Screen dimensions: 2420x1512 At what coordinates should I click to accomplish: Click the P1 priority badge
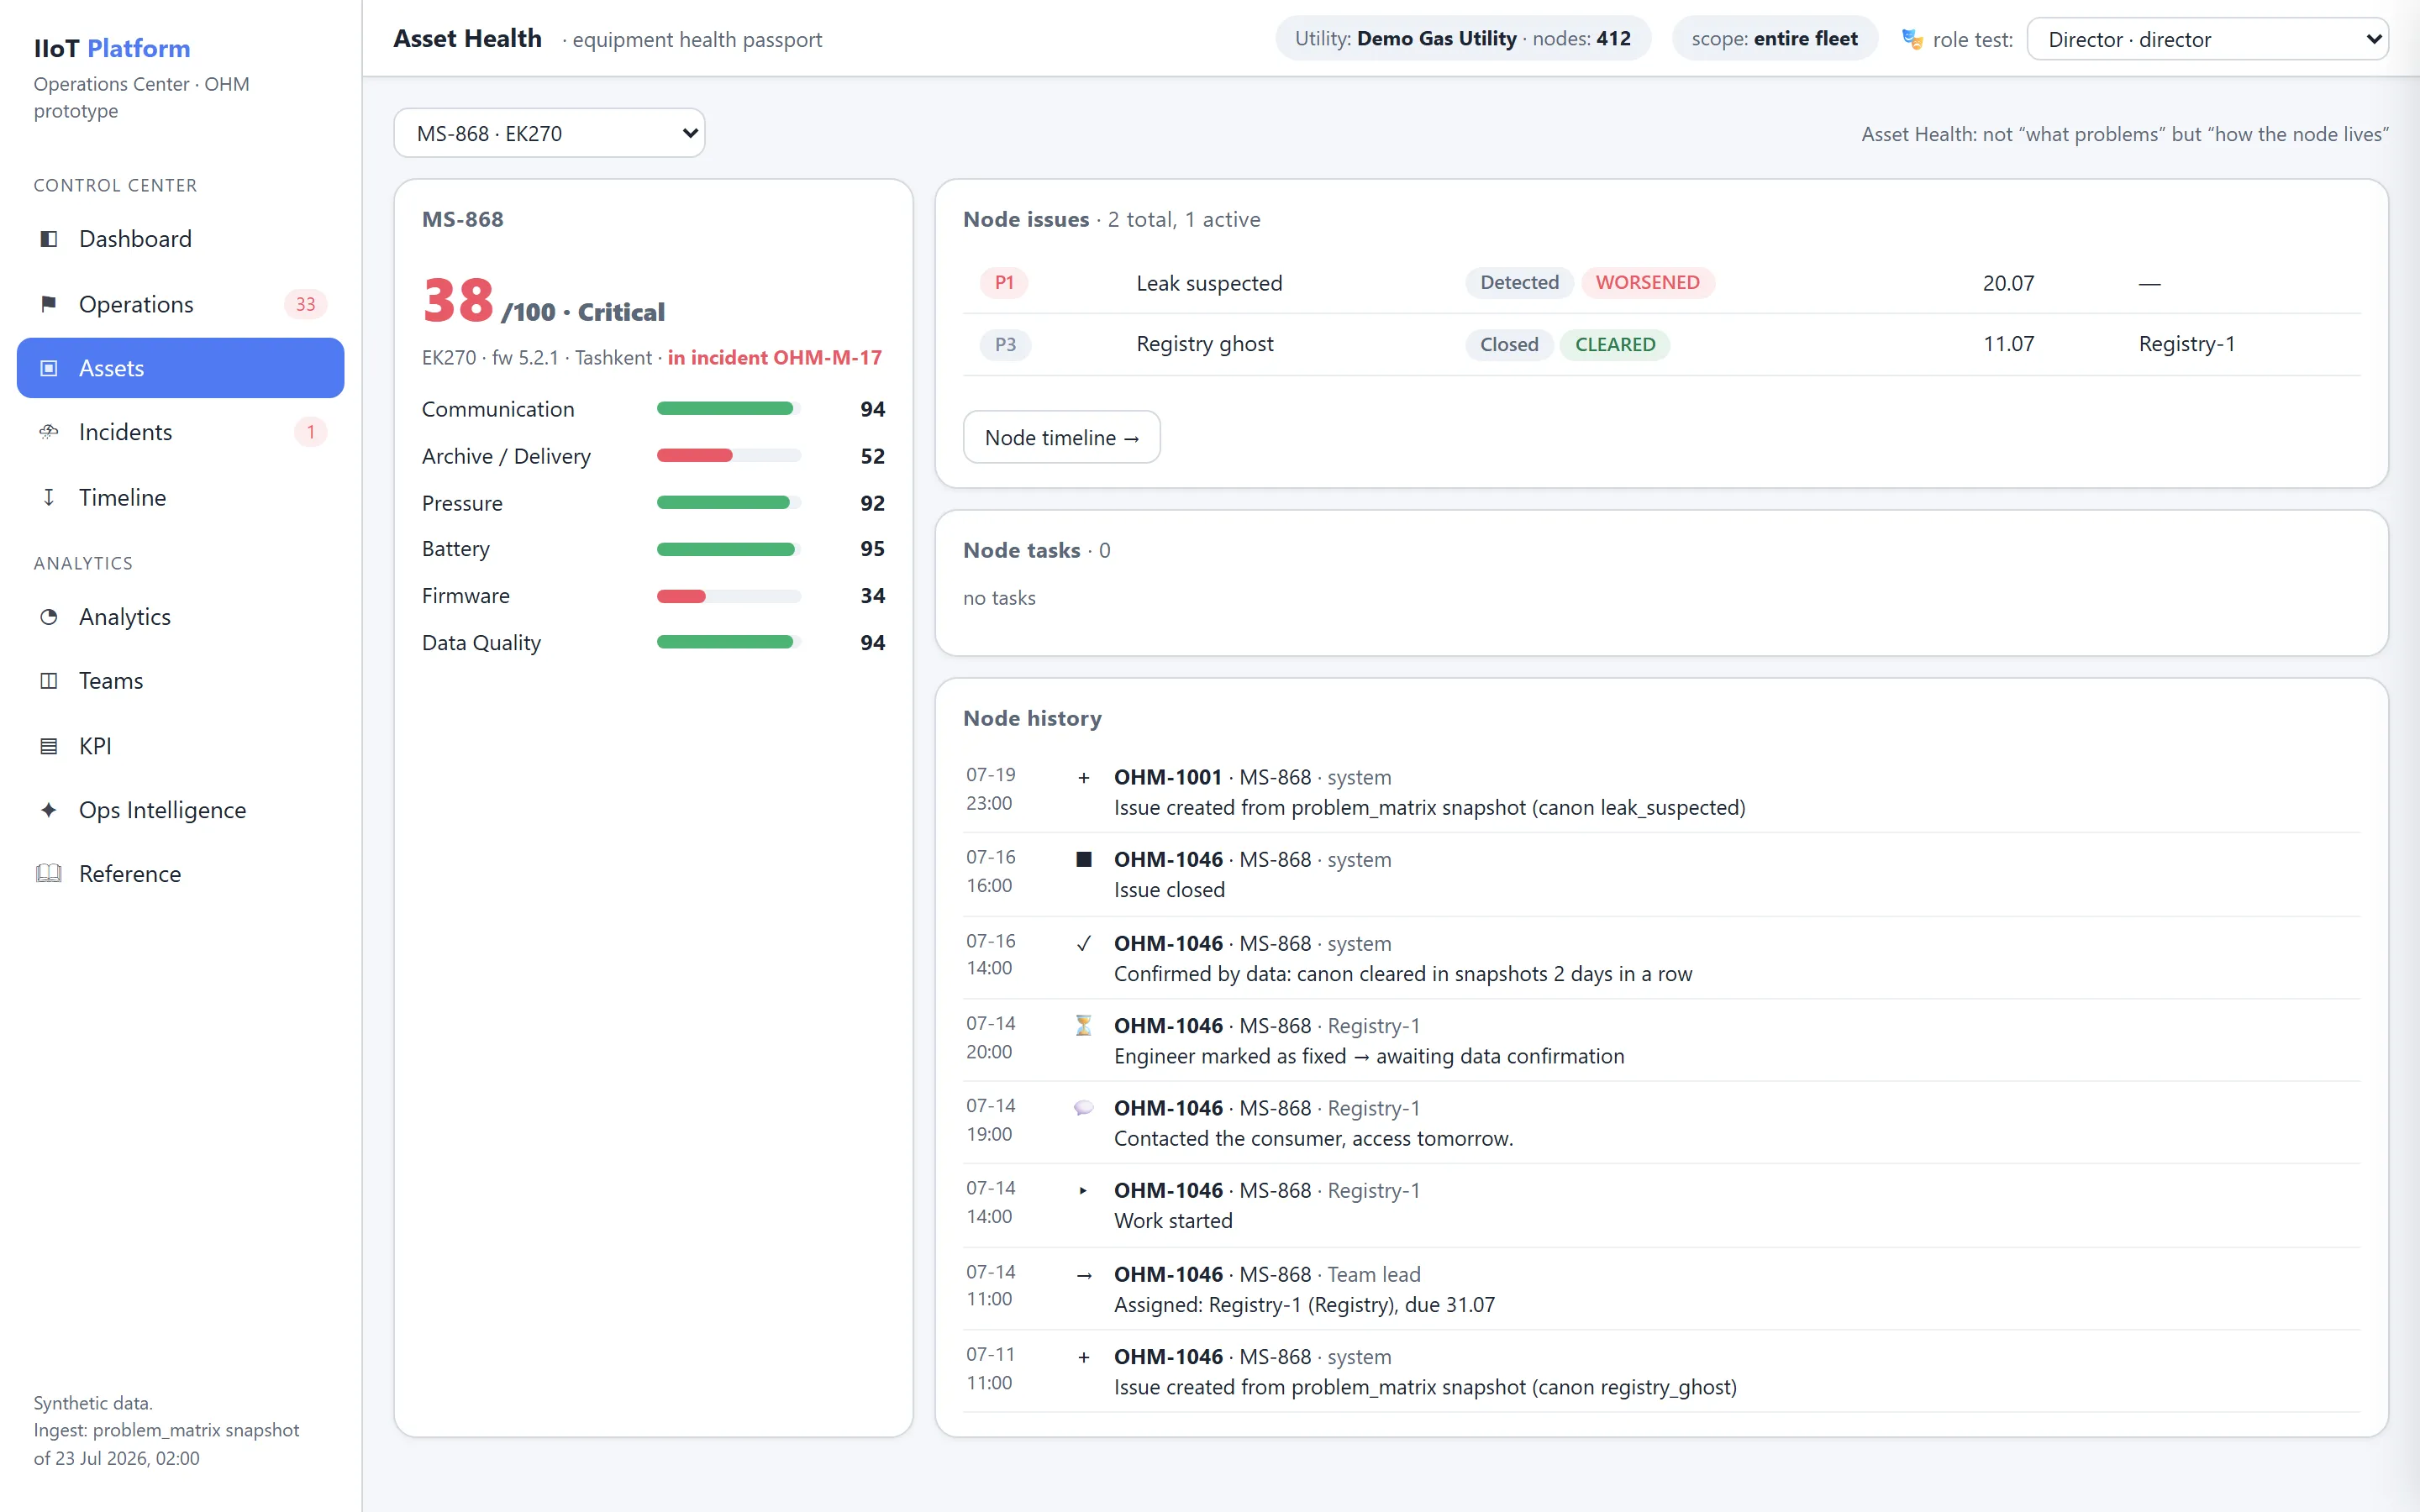[x=1004, y=283]
